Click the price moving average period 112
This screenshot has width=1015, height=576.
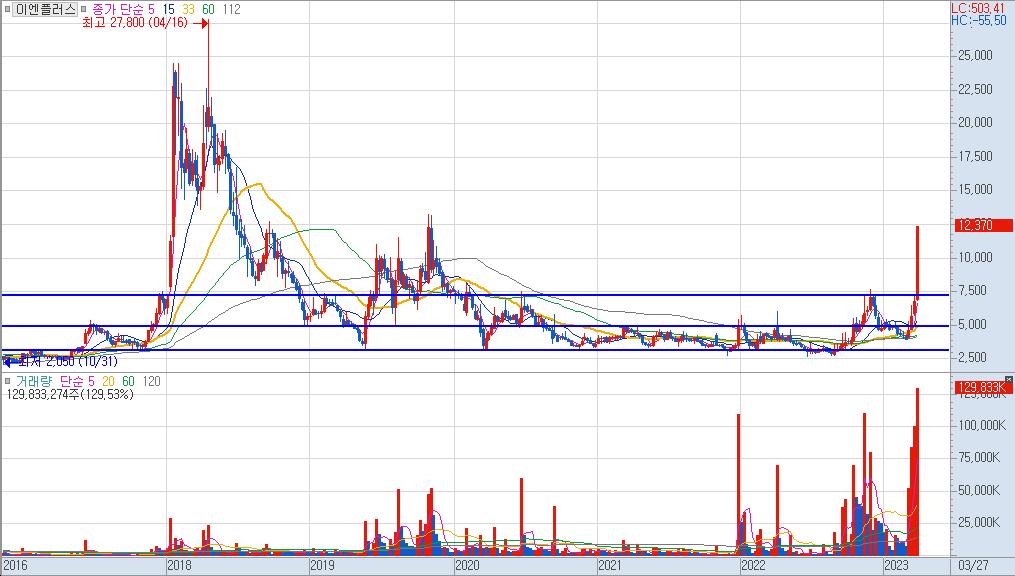click(230, 9)
